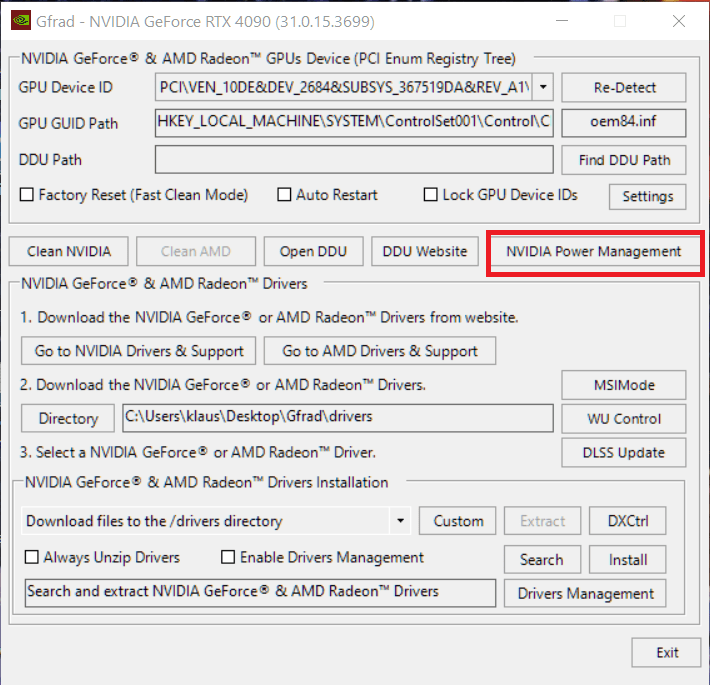Screen dimensions: 710x685
Task: Choose drivers Directory
Action: coord(68,418)
